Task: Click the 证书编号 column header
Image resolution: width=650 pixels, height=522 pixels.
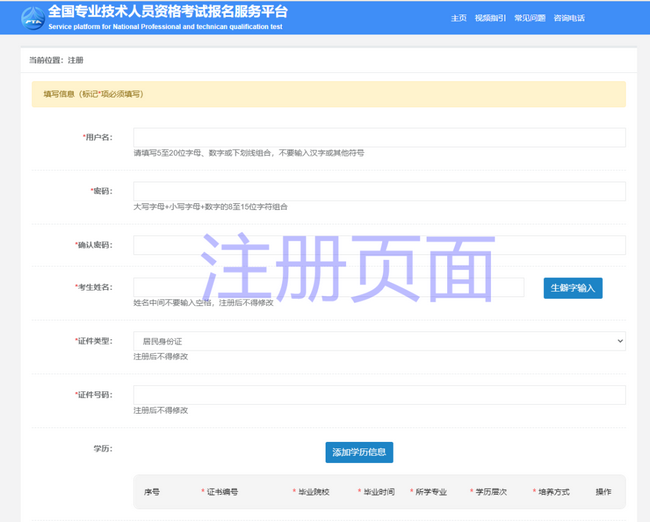Action: pyautogui.click(x=223, y=492)
